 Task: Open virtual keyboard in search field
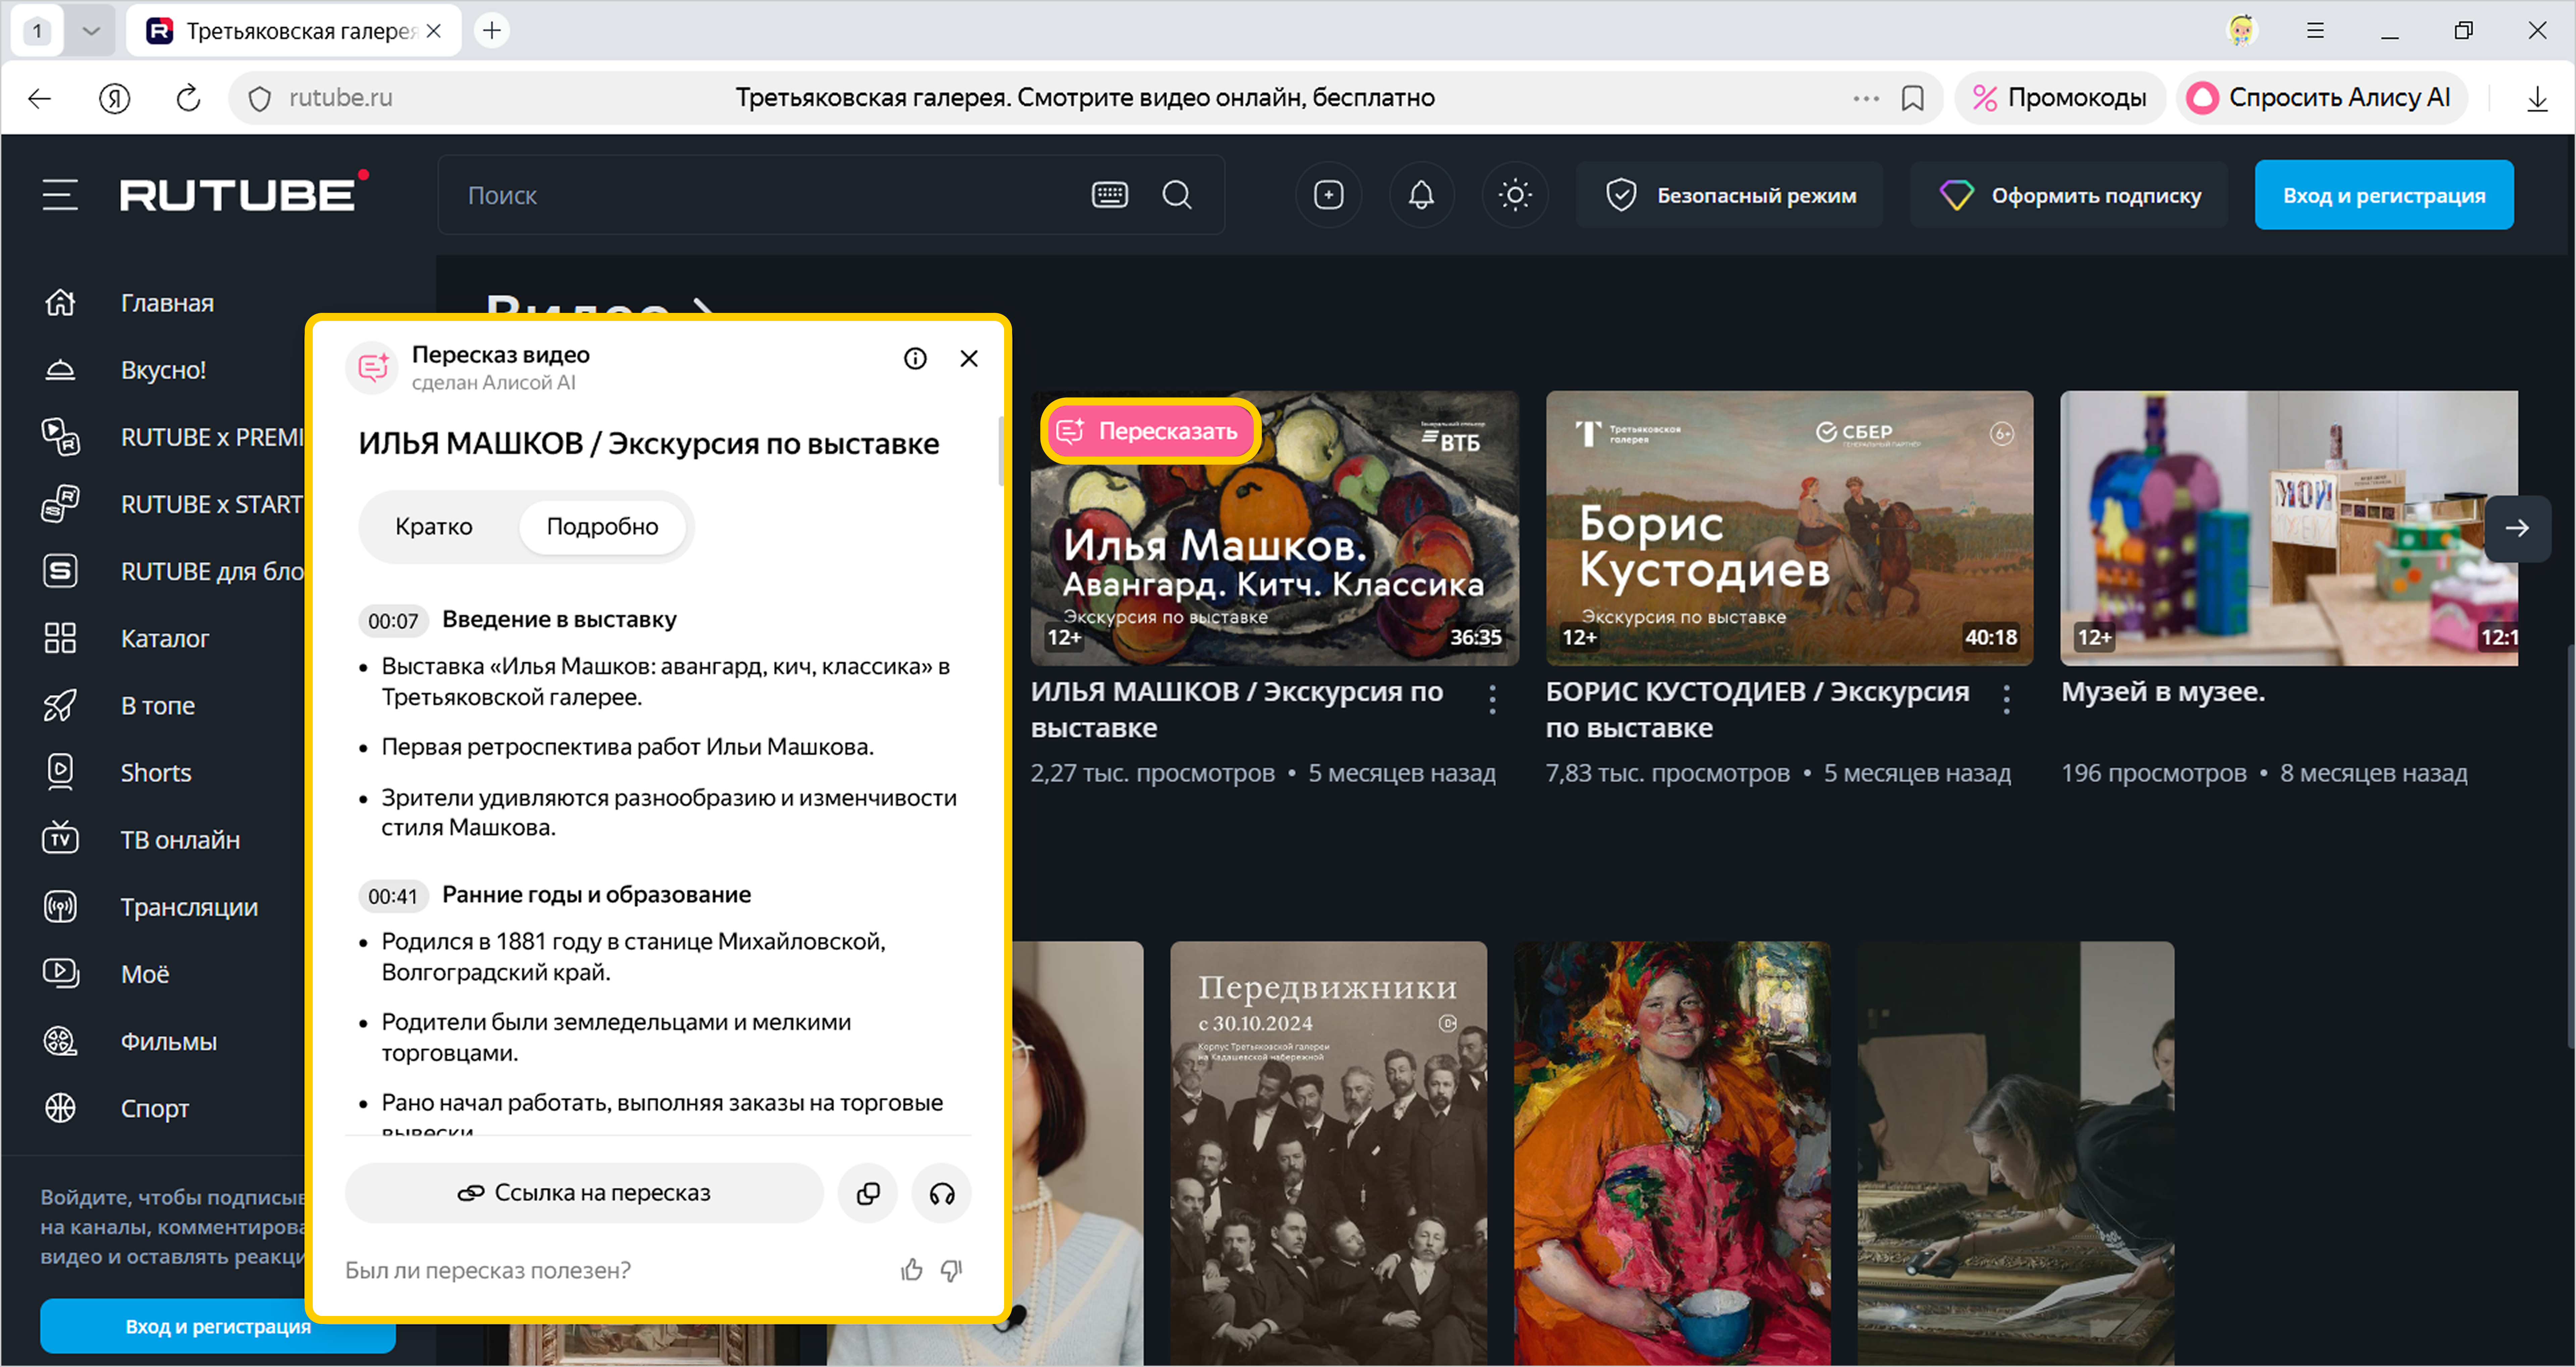click(x=1109, y=195)
